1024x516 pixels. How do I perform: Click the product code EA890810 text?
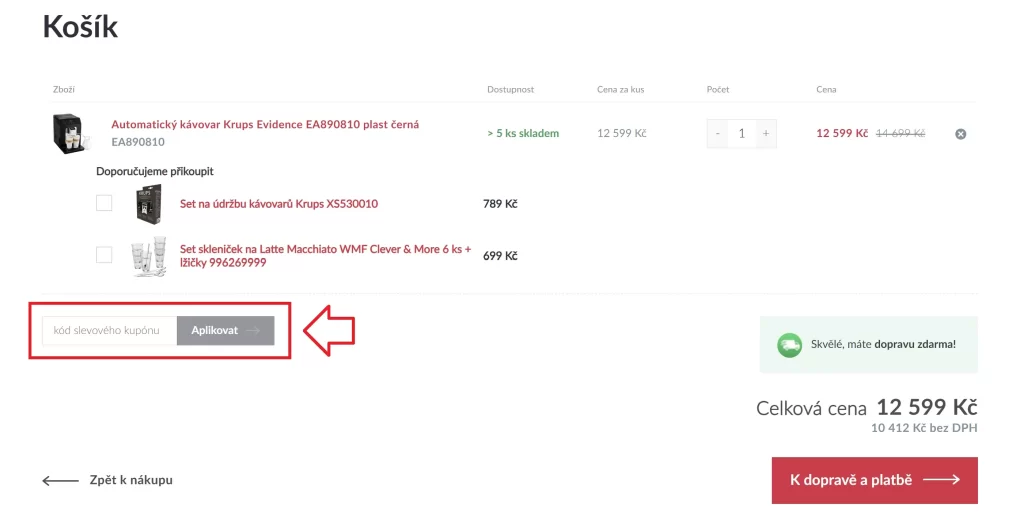[x=138, y=142]
